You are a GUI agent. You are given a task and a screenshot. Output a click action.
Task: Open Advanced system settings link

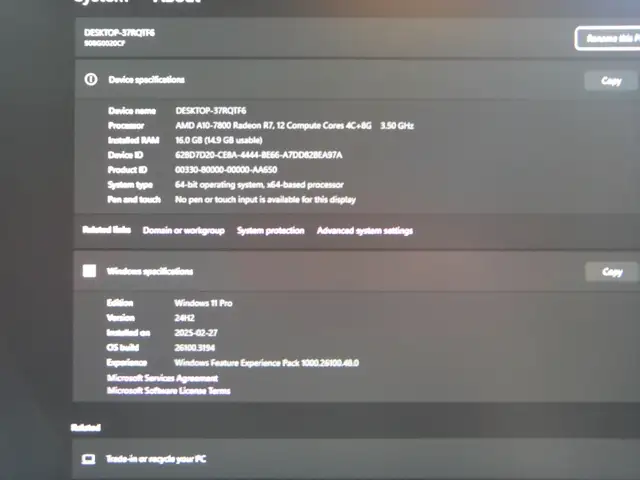[365, 231]
